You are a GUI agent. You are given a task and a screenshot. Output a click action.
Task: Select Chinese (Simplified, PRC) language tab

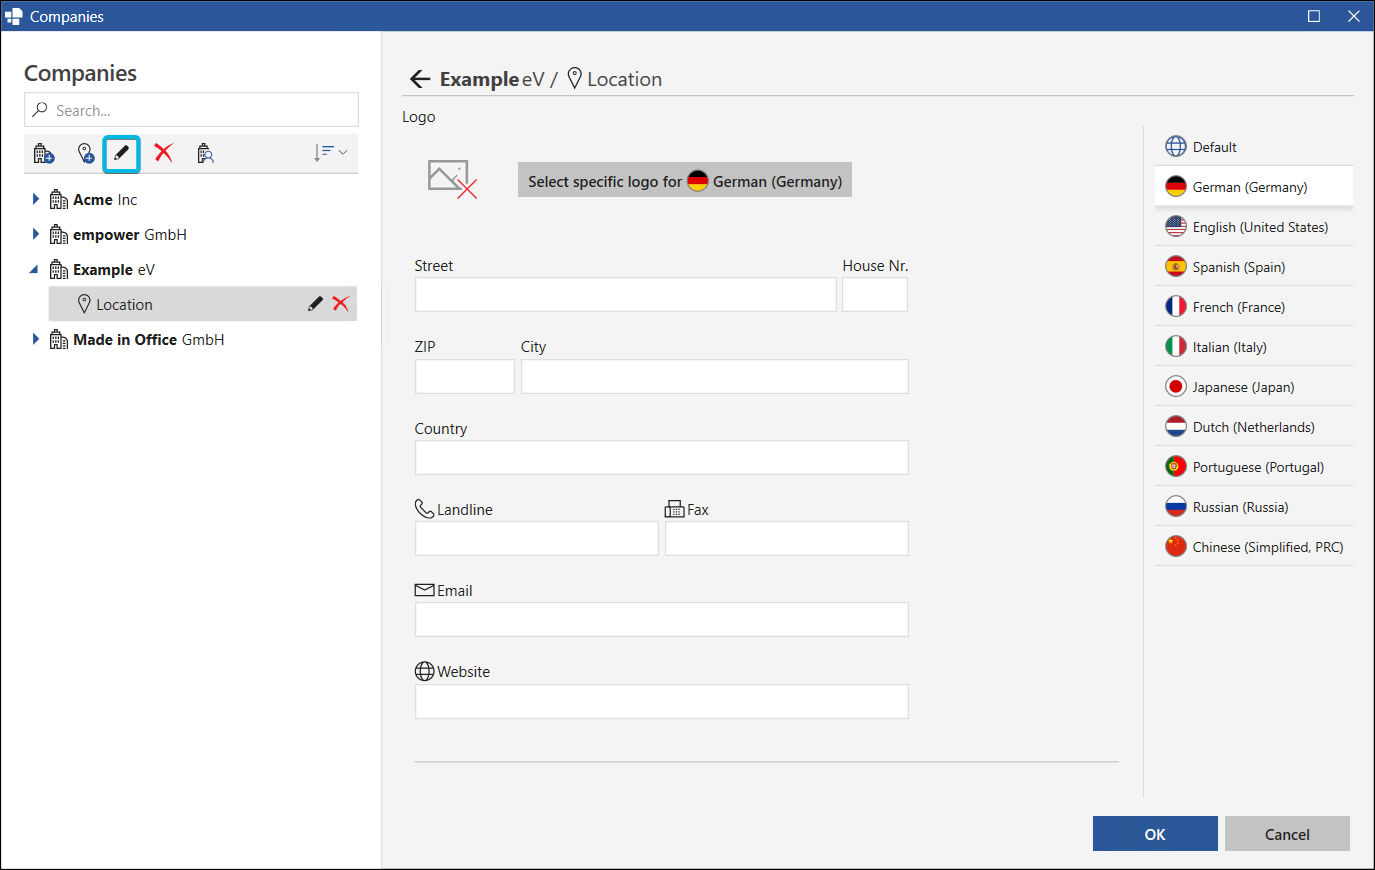pyautogui.click(x=1254, y=546)
